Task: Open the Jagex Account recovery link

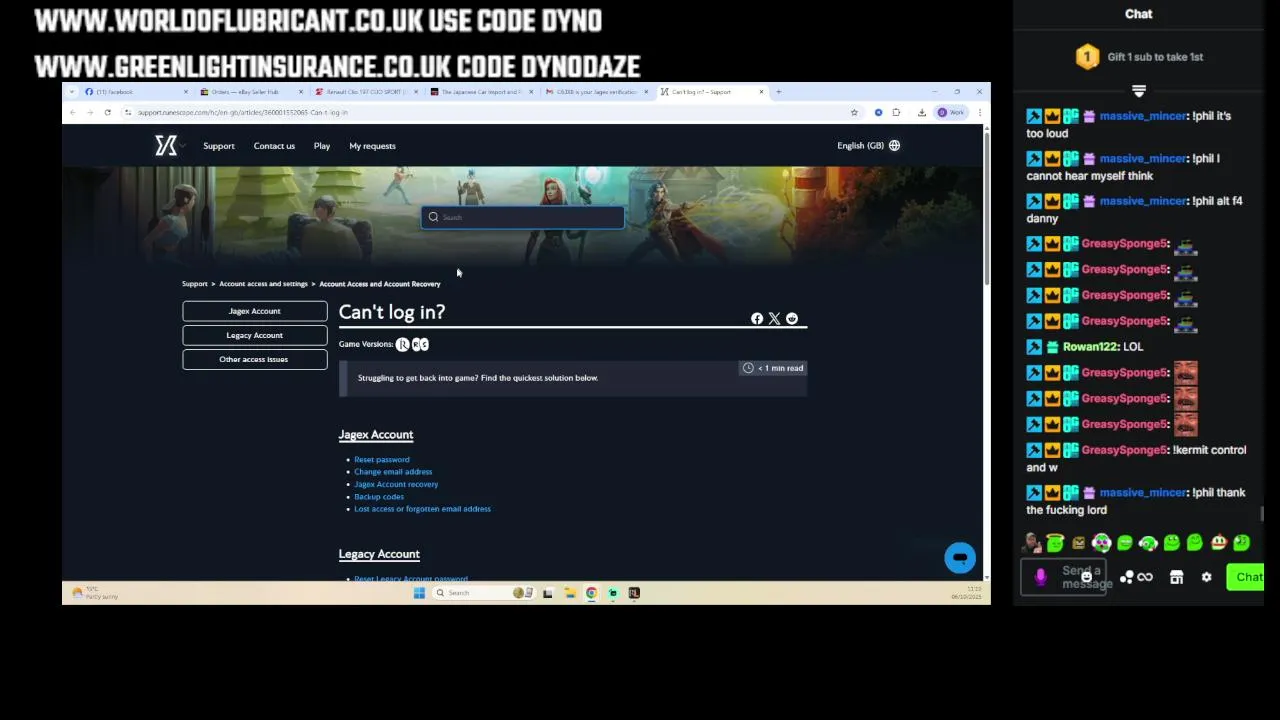Action: click(x=396, y=484)
